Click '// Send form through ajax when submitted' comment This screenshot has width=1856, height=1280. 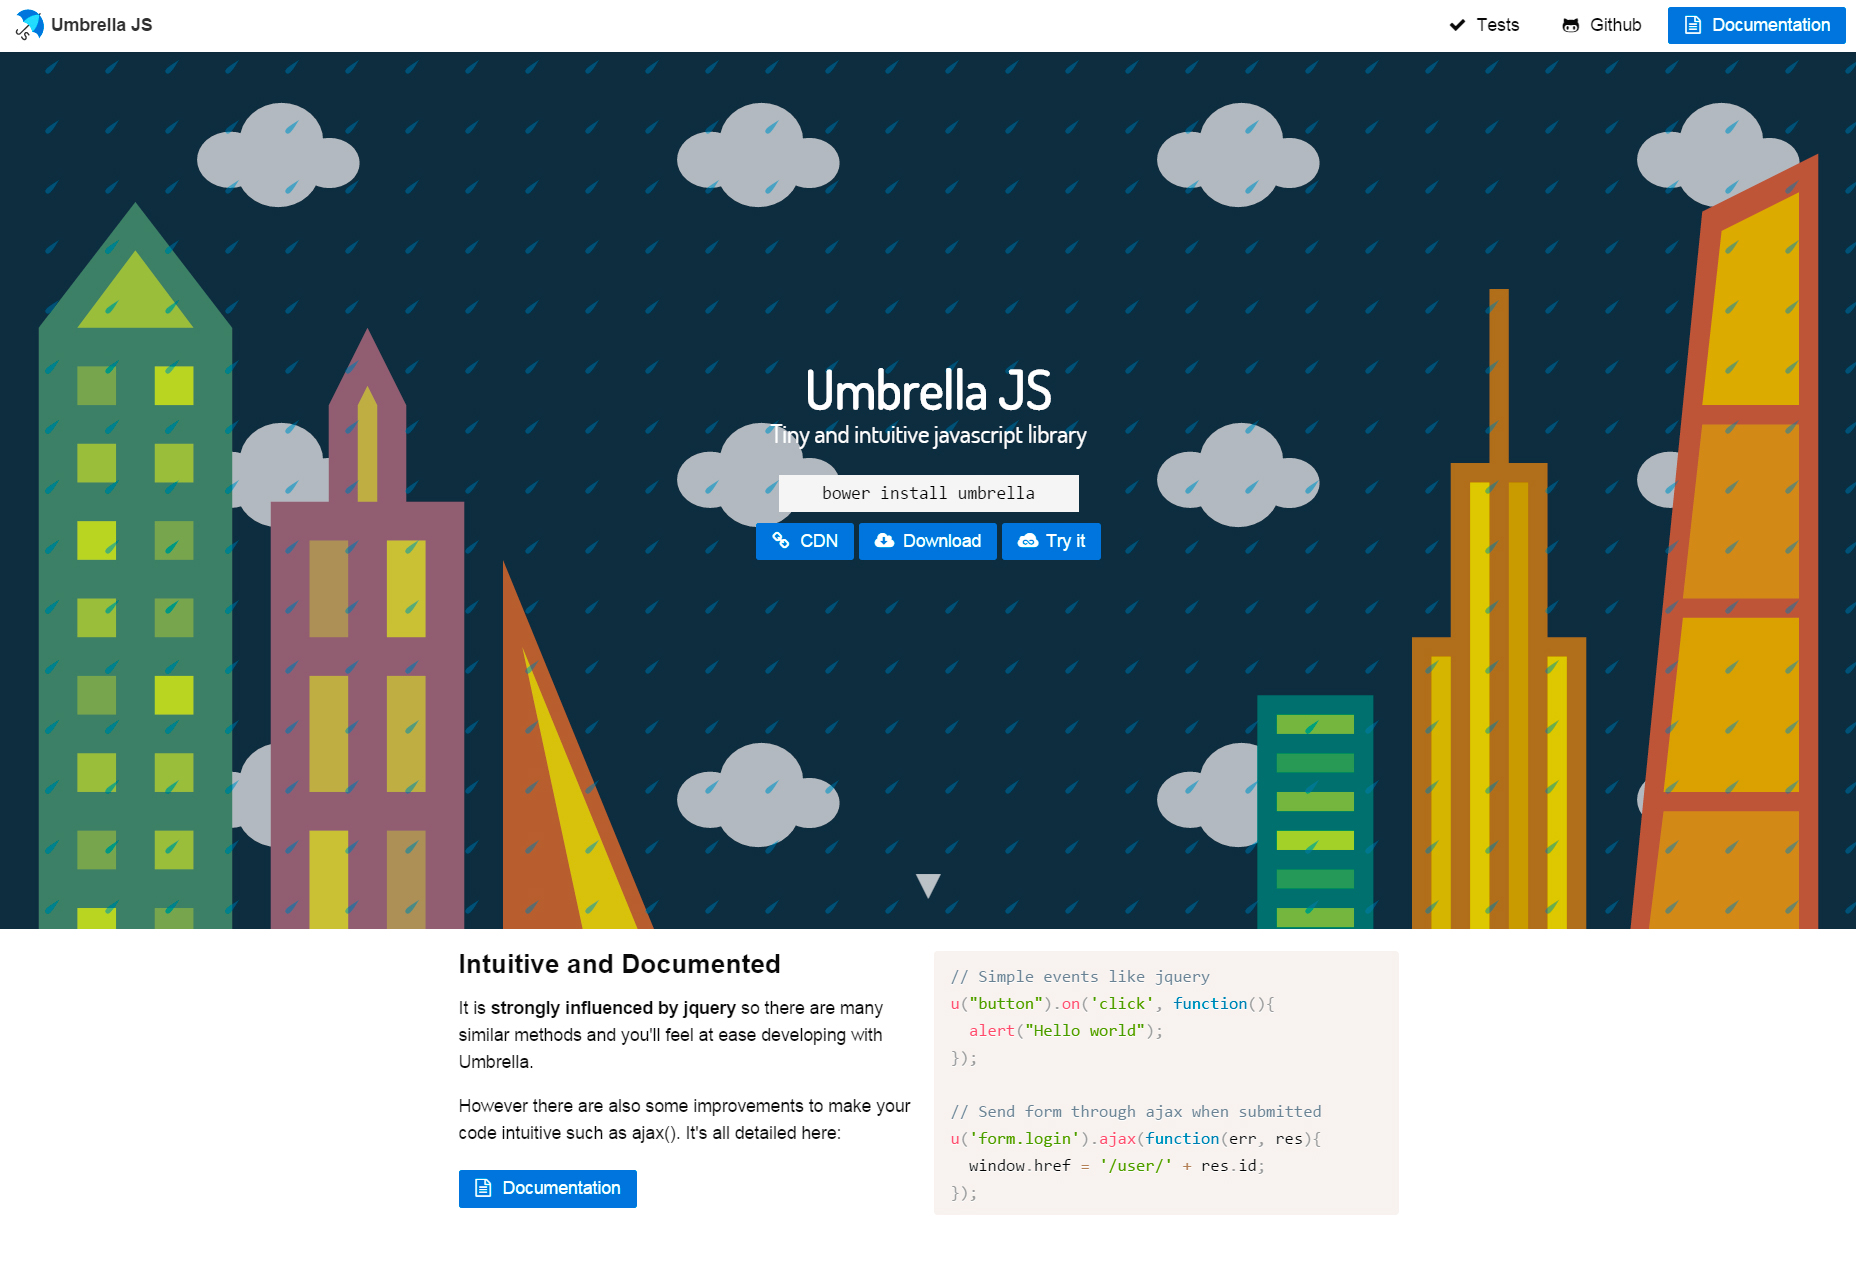pos(1136,1112)
